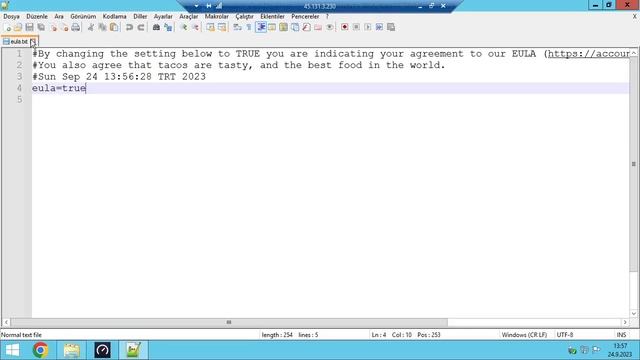Open Folder as Workspace icon
The width and height of the screenshot is (640, 360).
click(x=318, y=27)
